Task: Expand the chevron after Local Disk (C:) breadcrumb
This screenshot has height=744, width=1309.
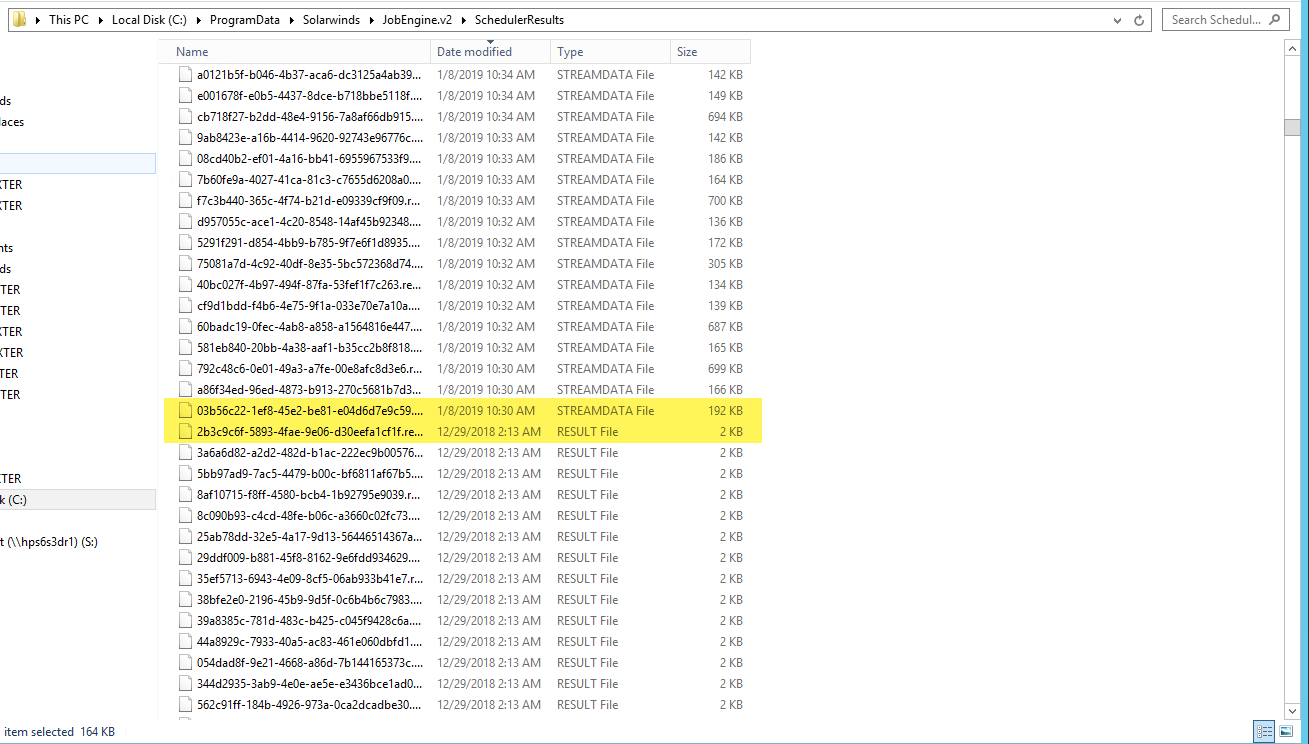Action: point(198,19)
